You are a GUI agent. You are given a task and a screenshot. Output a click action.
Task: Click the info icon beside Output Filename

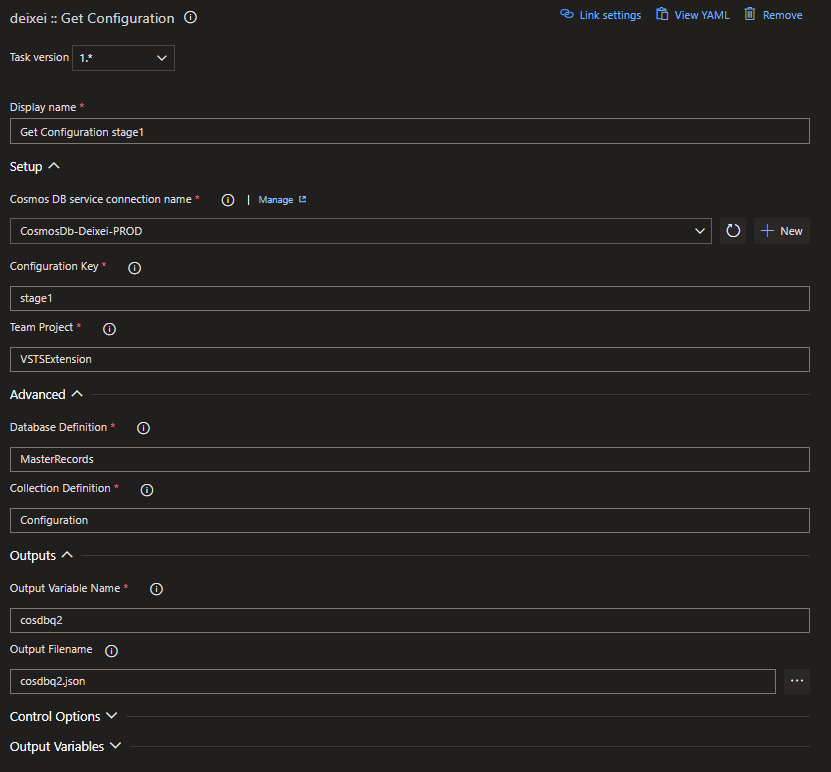[111, 651]
